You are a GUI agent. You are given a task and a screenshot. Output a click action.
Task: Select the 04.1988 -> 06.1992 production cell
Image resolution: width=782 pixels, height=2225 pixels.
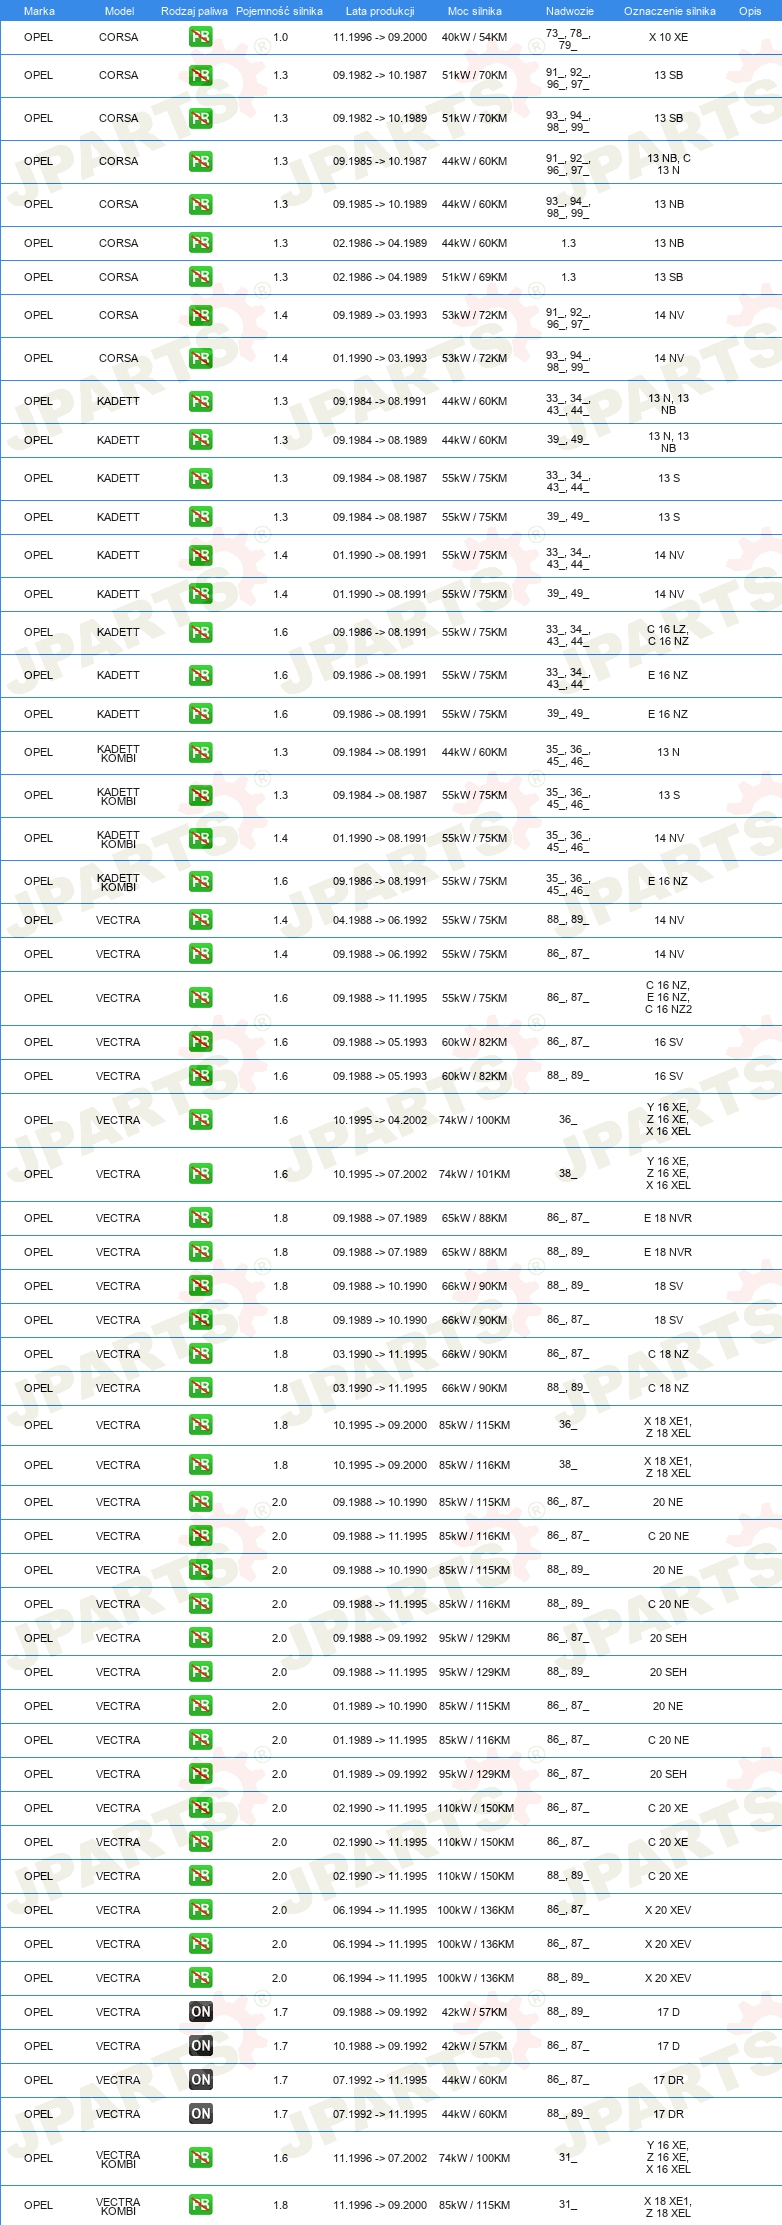click(380, 920)
